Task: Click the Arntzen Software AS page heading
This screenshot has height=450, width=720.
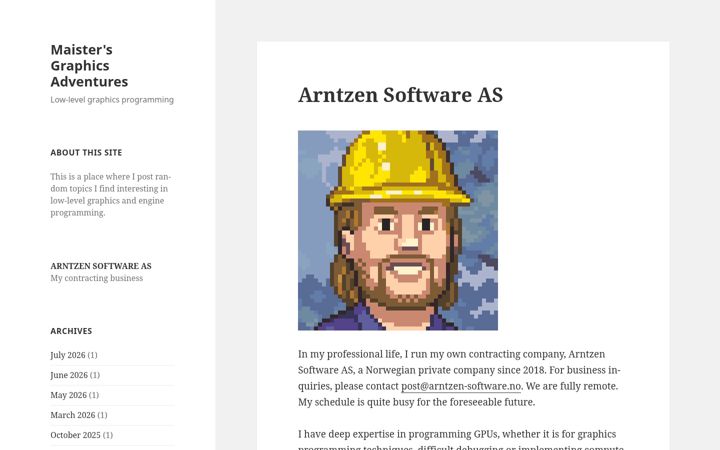Action: pyautogui.click(x=400, y=95)
